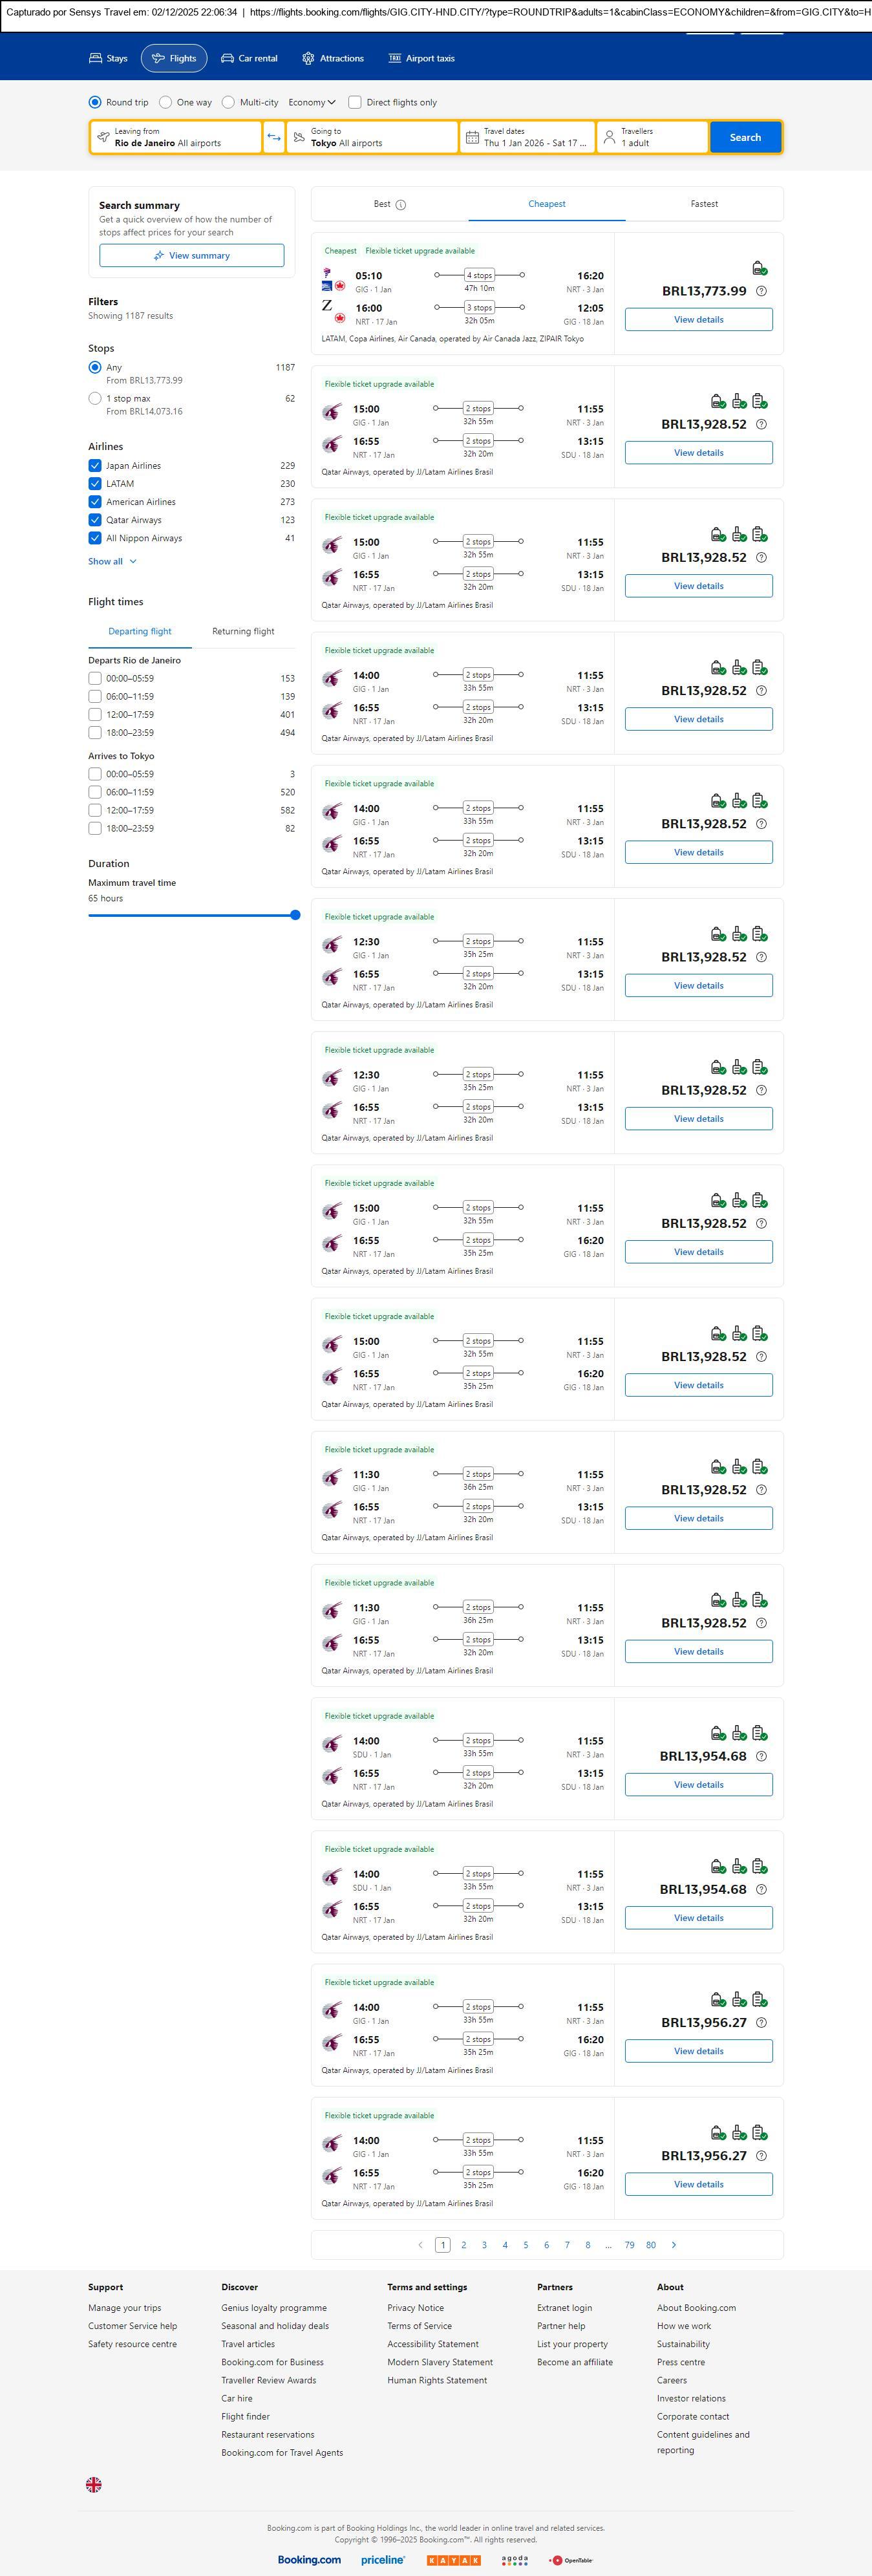The image size is (872, 2576).
Task: Click the Maximum travel time slider handle
Action: coord(295,915)
